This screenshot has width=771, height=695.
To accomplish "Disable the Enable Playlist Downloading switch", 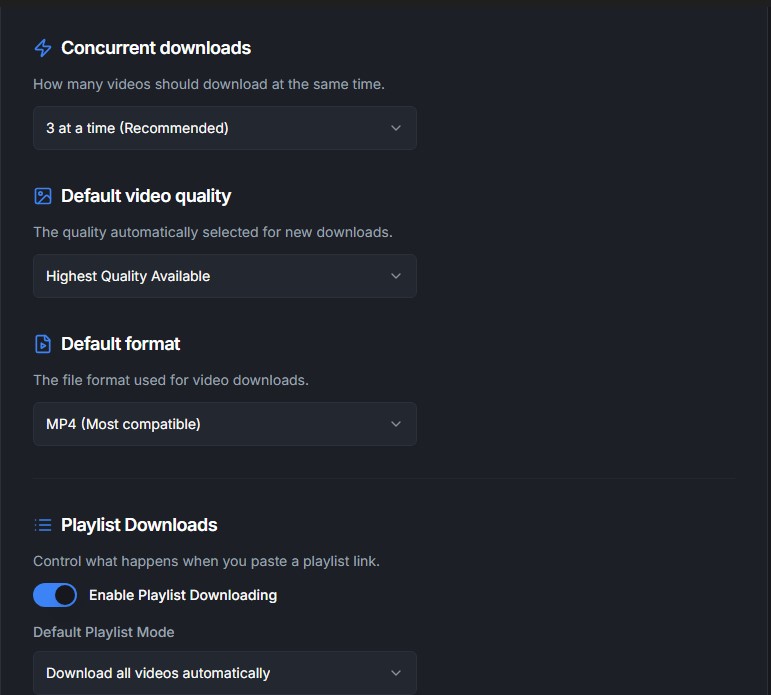I will click(x=55, y=595).
